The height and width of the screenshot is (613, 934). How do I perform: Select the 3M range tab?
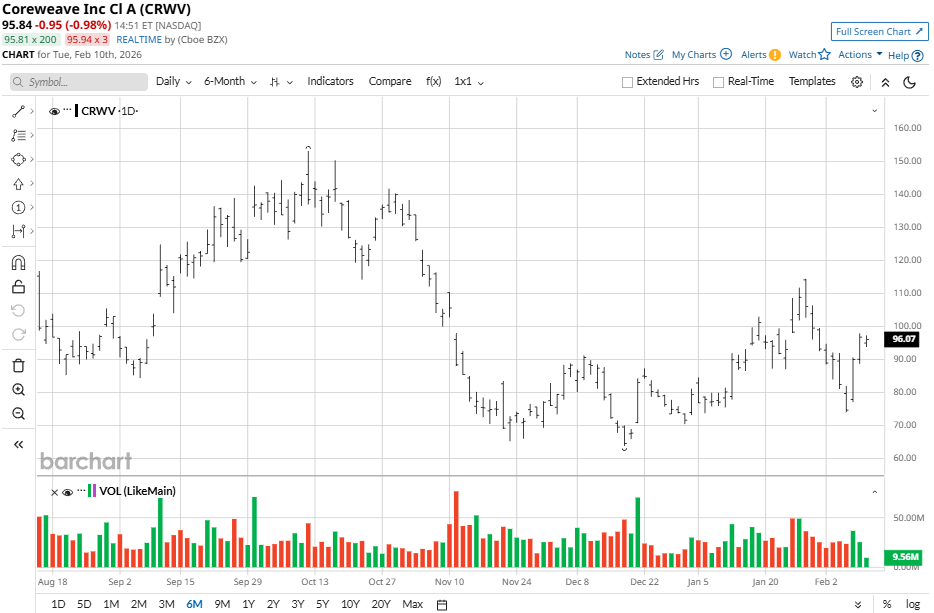pos(166,604)
